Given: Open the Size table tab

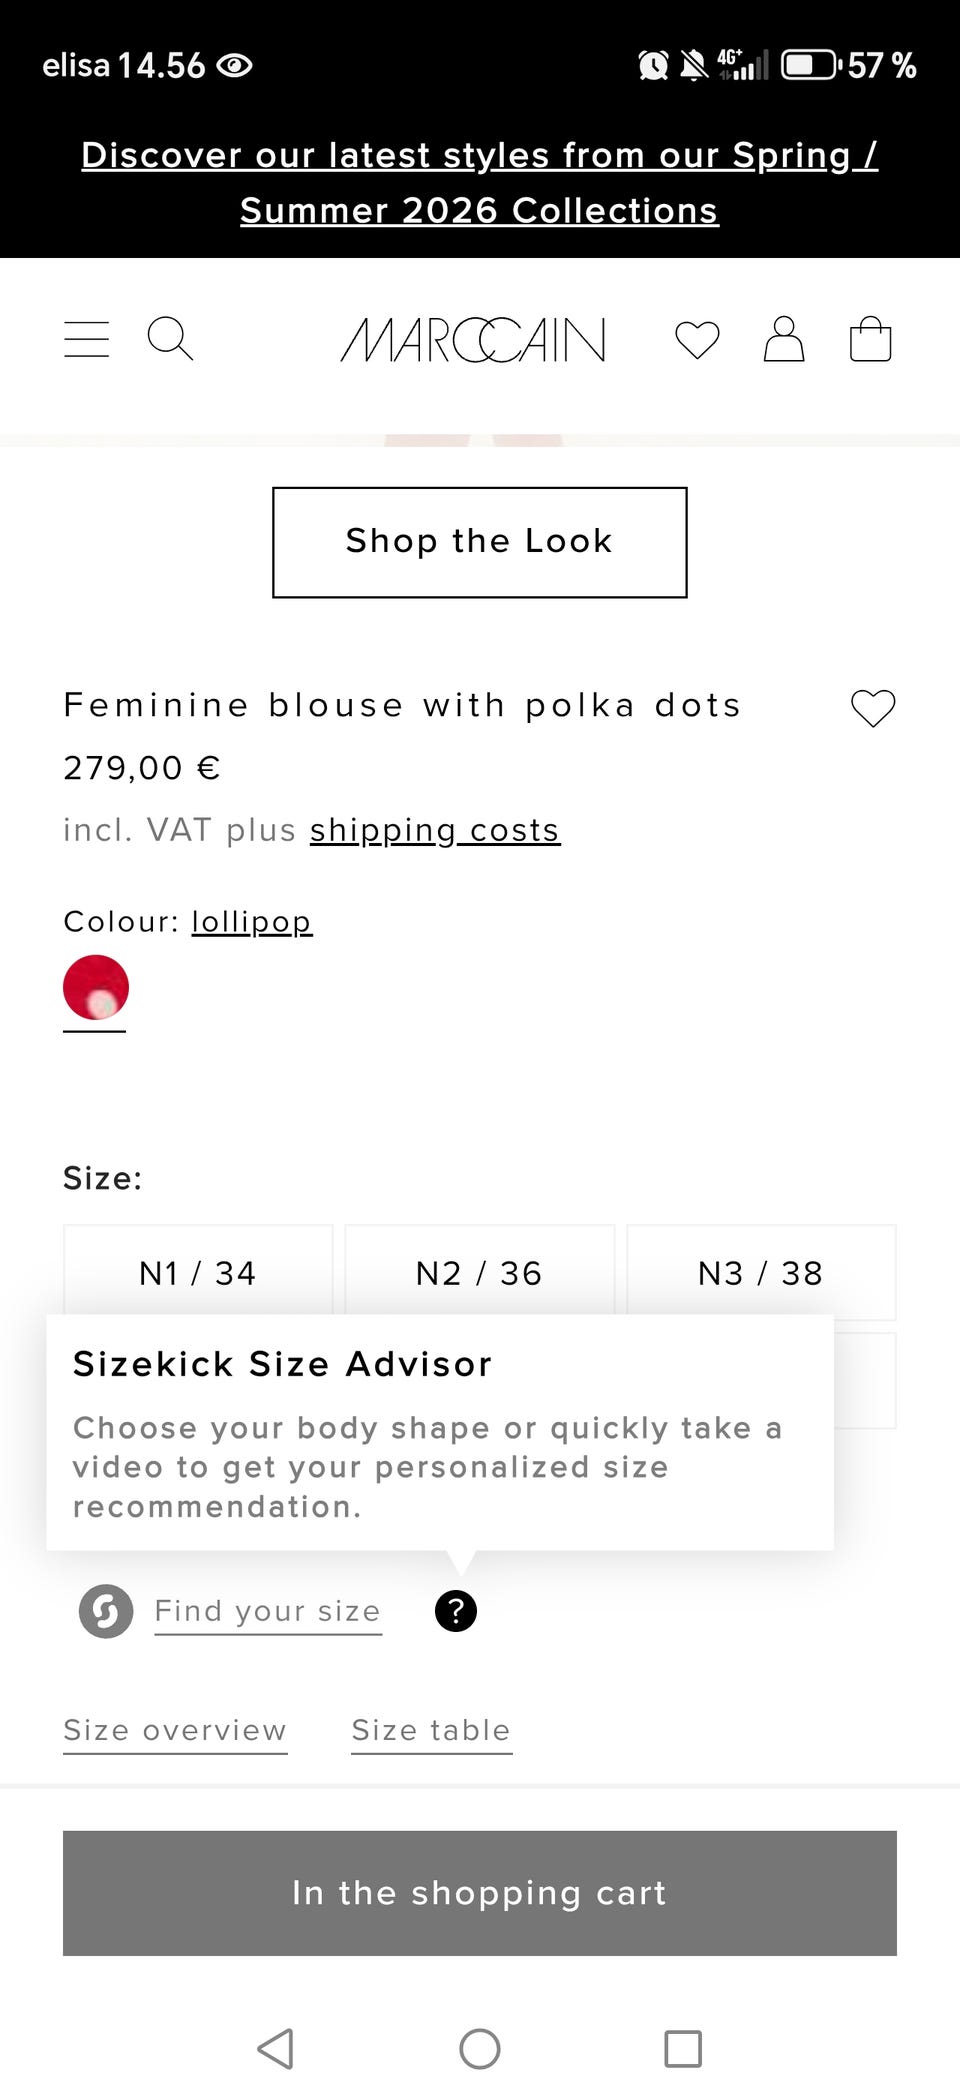Looking at the screenshot, I should point(431,1730).
